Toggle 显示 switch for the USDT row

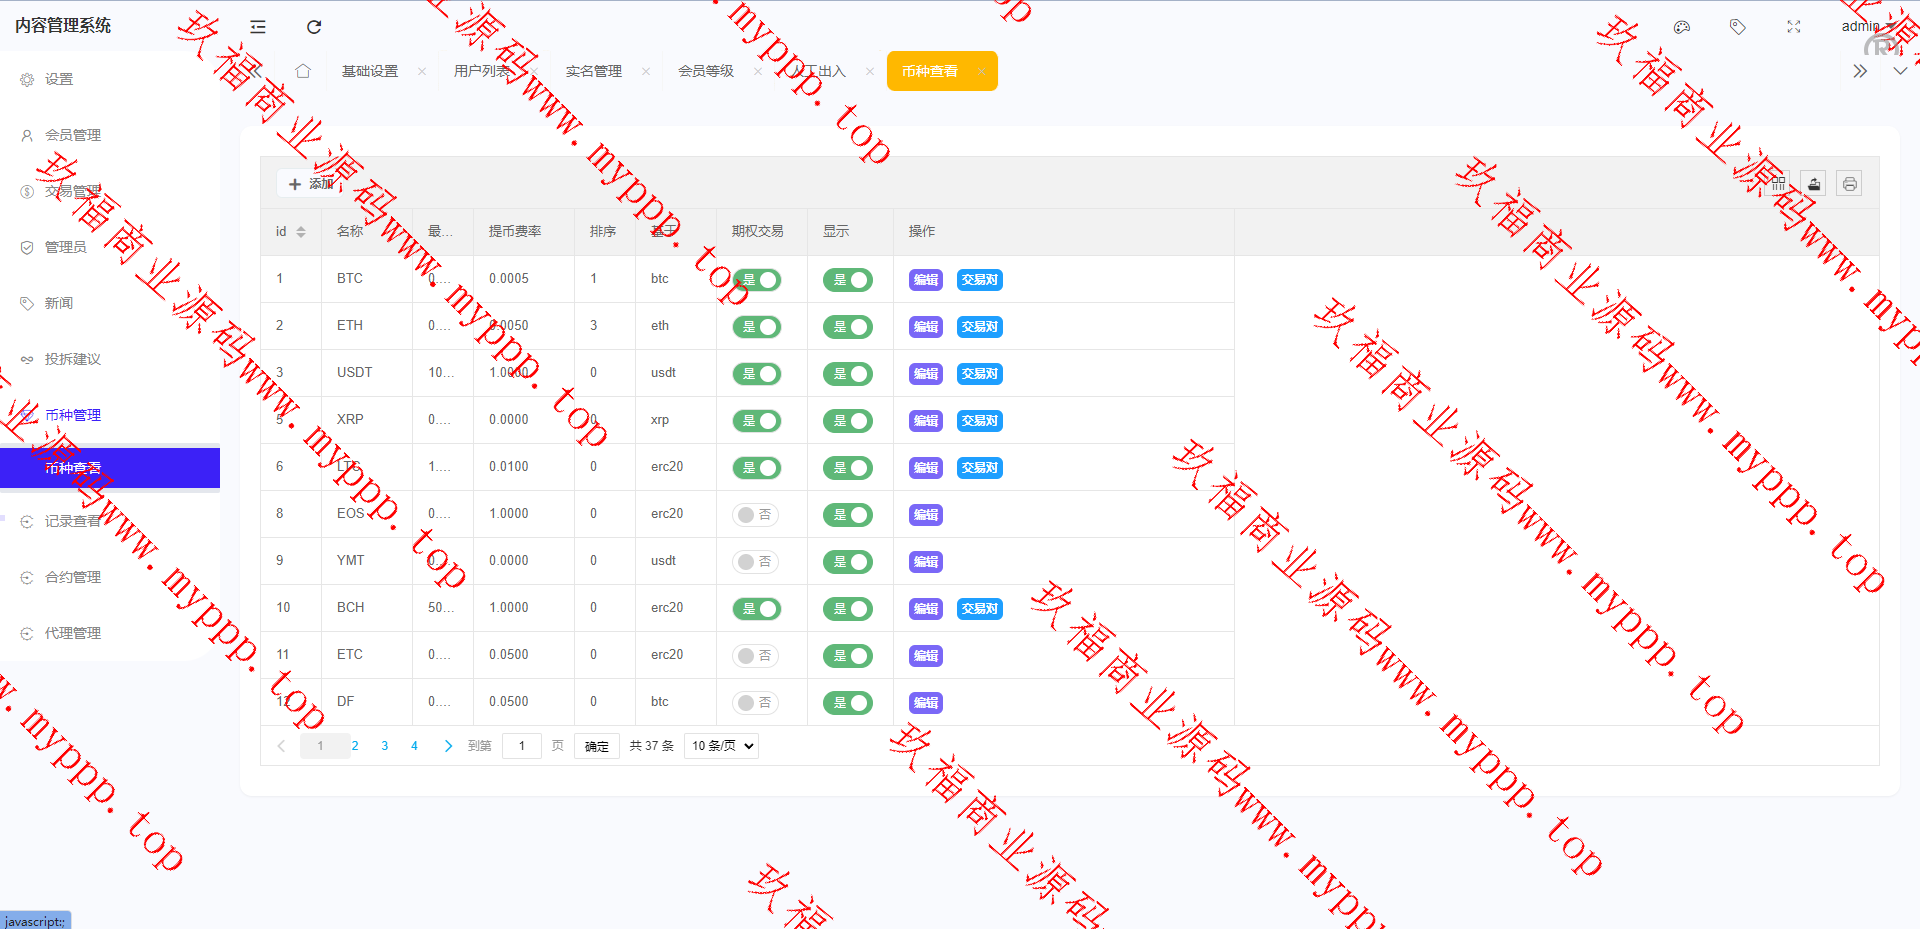847,374
